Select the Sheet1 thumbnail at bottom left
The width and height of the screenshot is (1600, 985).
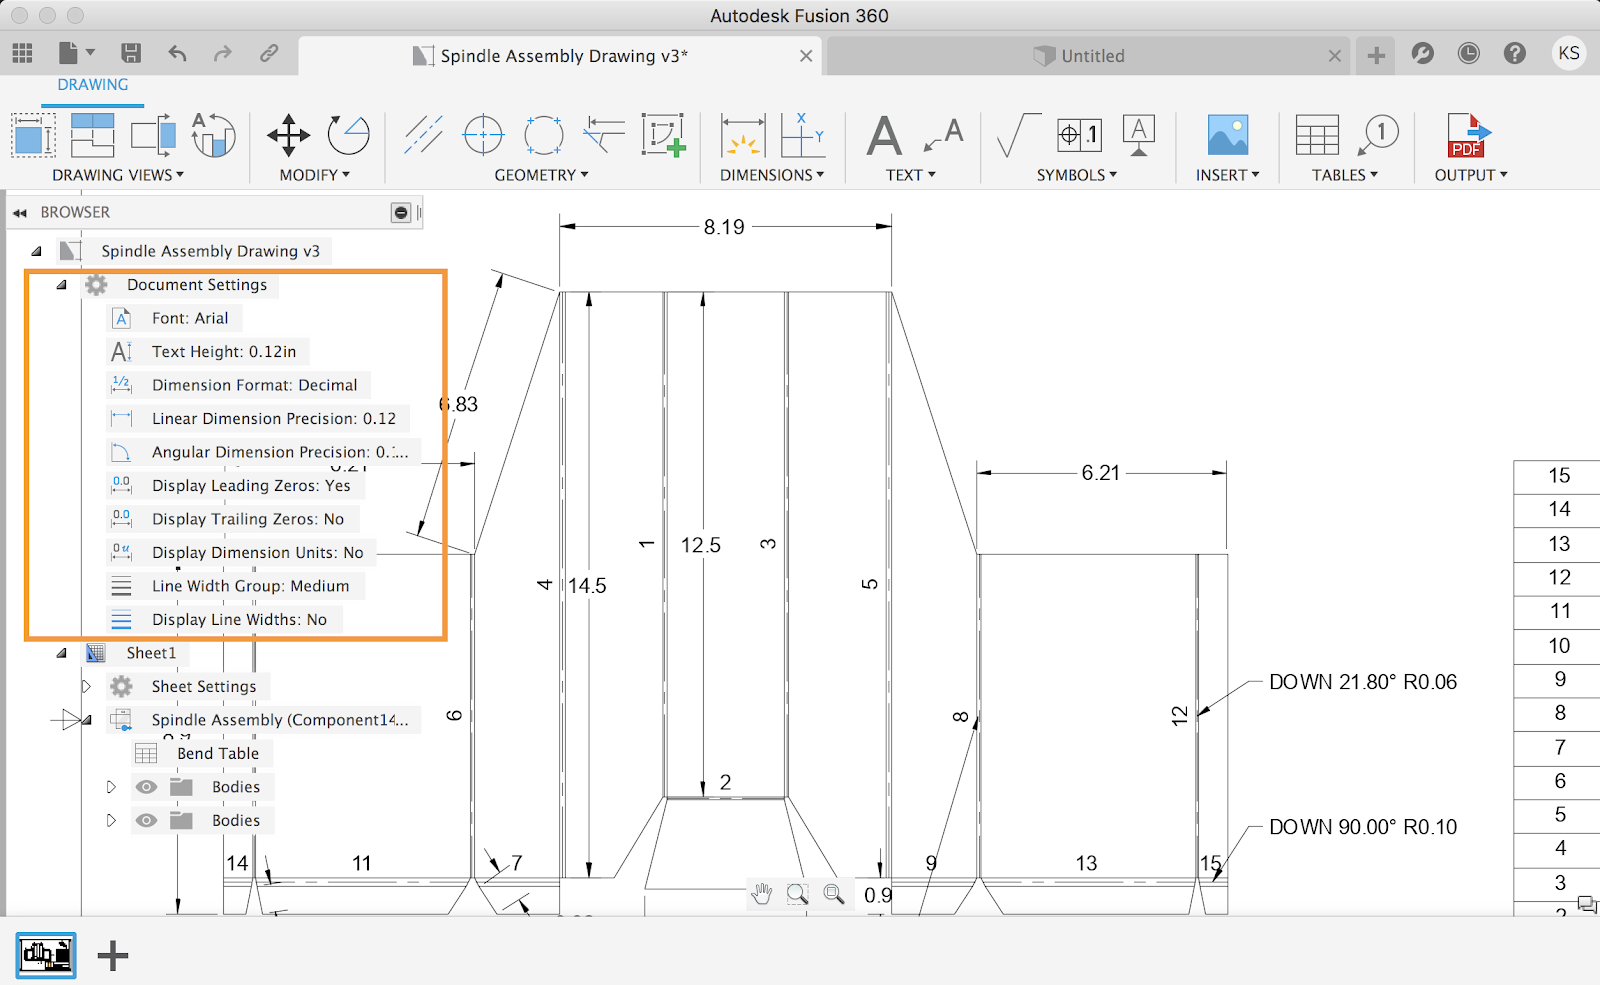pos(45,956)
